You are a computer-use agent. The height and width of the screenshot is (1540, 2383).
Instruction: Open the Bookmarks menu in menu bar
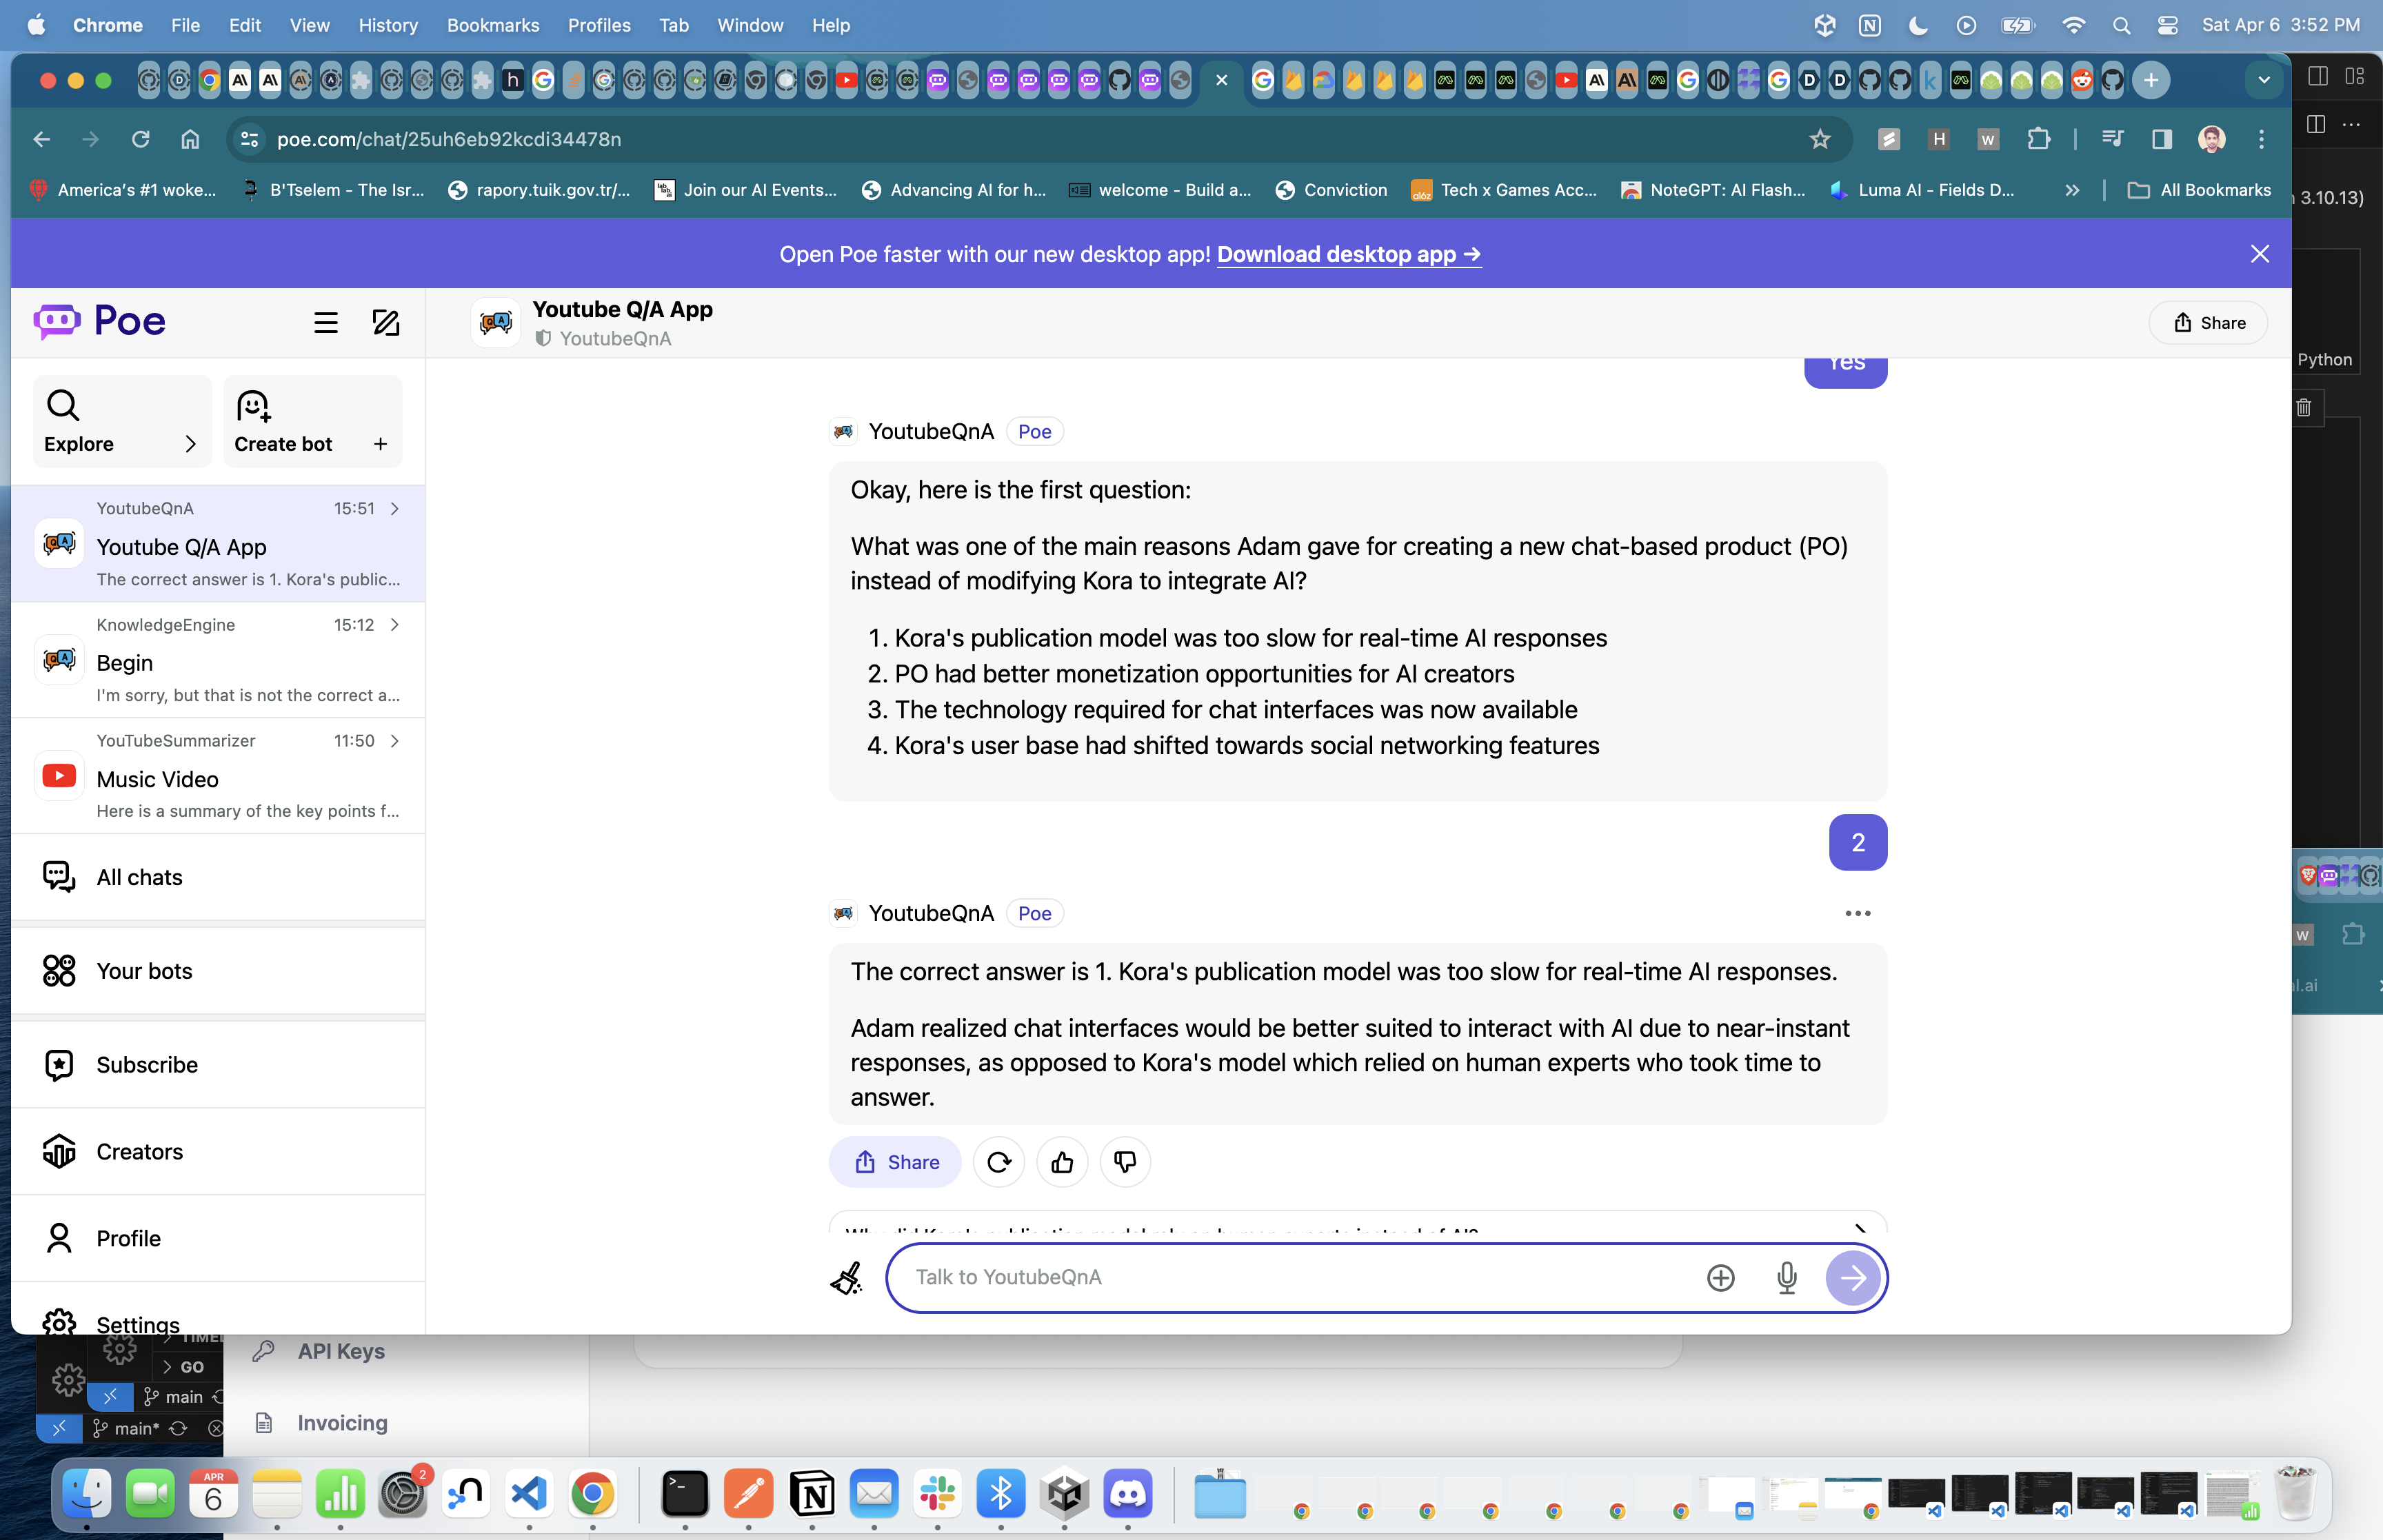[492, 25]
